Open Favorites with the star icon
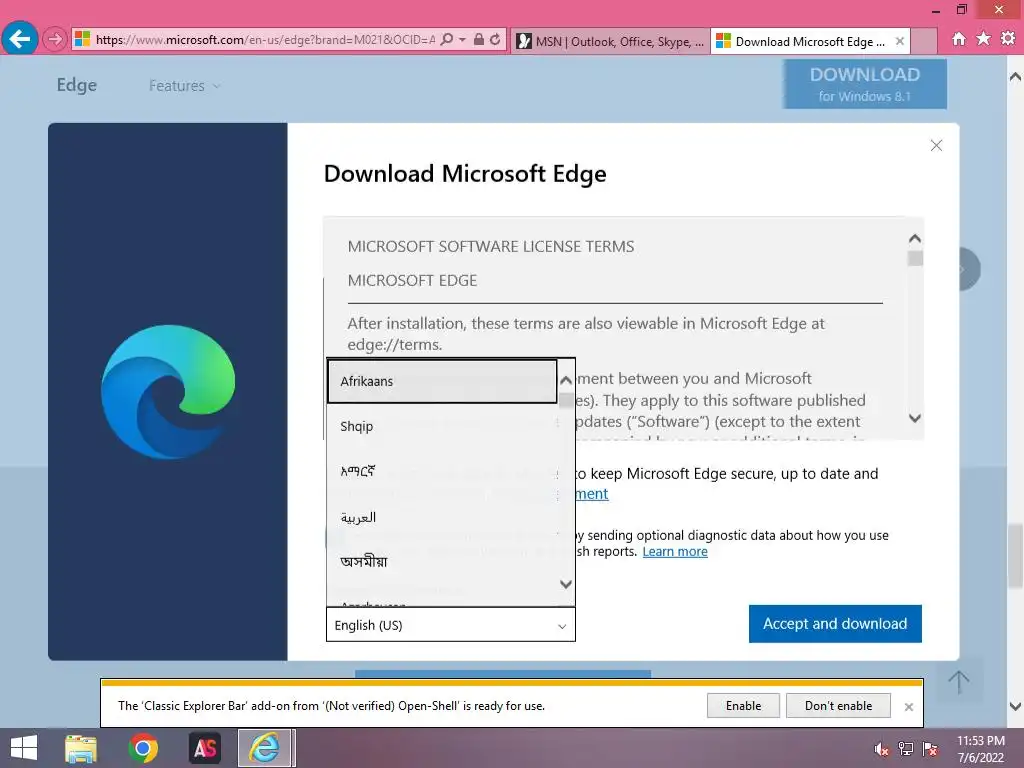Image resolution: width=1024 pixels, height=768 pixels. pyautogui.click(x=983, y=39)
